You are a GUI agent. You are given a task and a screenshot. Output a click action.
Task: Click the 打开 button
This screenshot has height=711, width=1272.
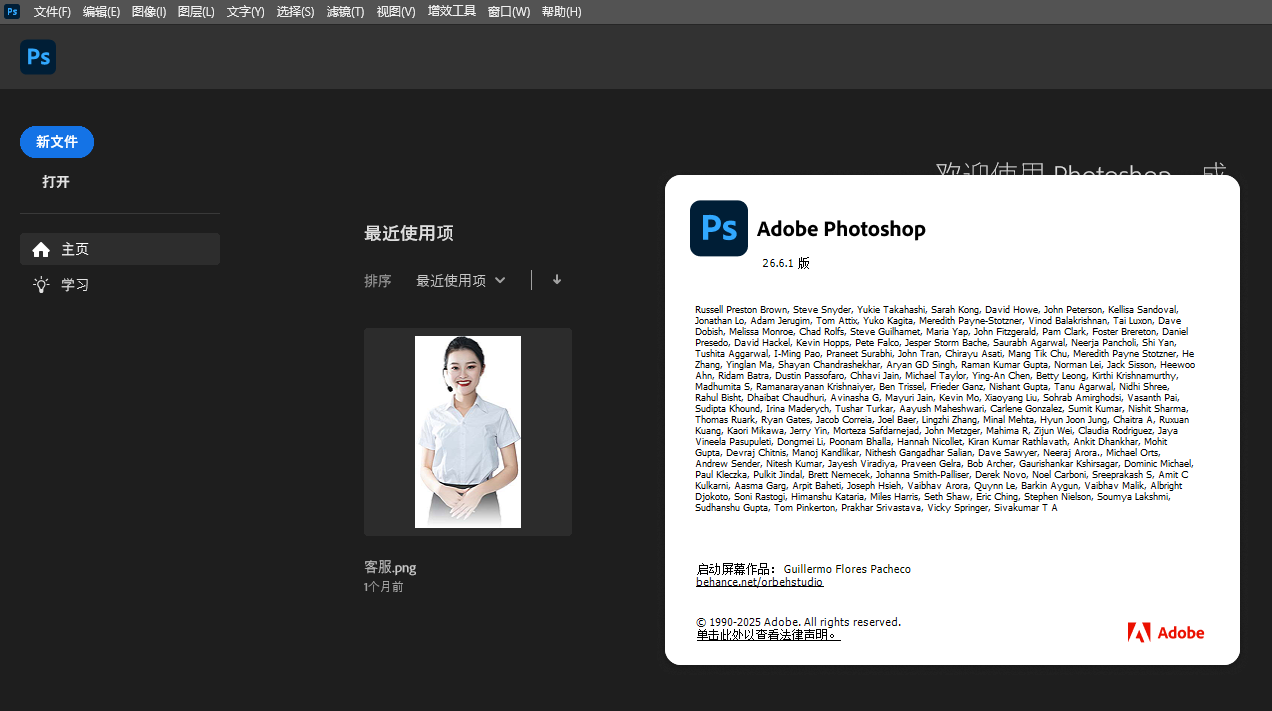pyautogui.click(x=56, y=182)
